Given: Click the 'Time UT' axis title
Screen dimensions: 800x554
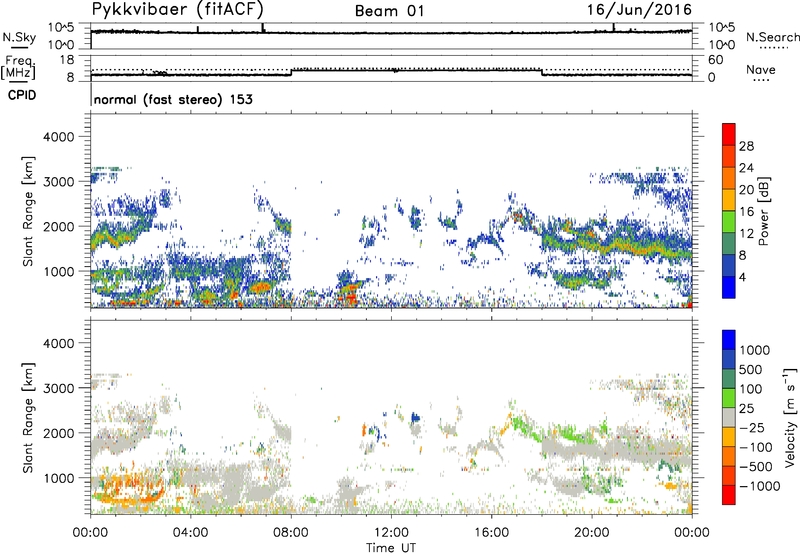Looking at the screenshot, I should click(391, 548).
